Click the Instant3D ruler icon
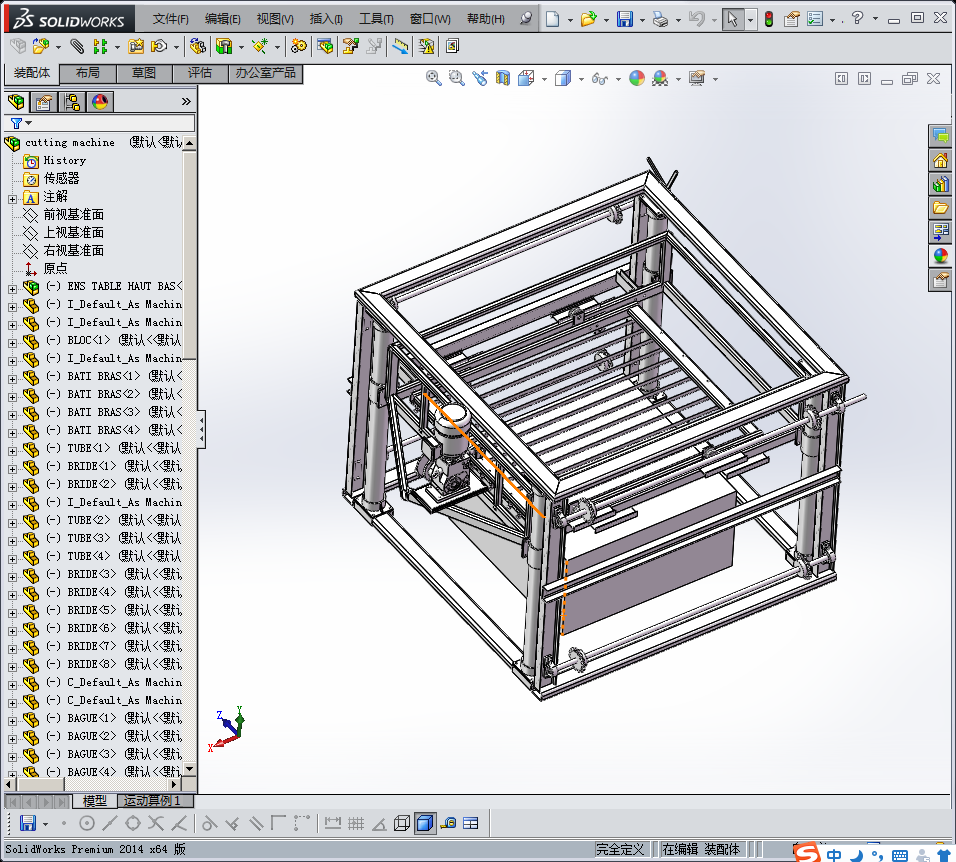This screenshot has height=862, width=956. click(x=400, y=46)
